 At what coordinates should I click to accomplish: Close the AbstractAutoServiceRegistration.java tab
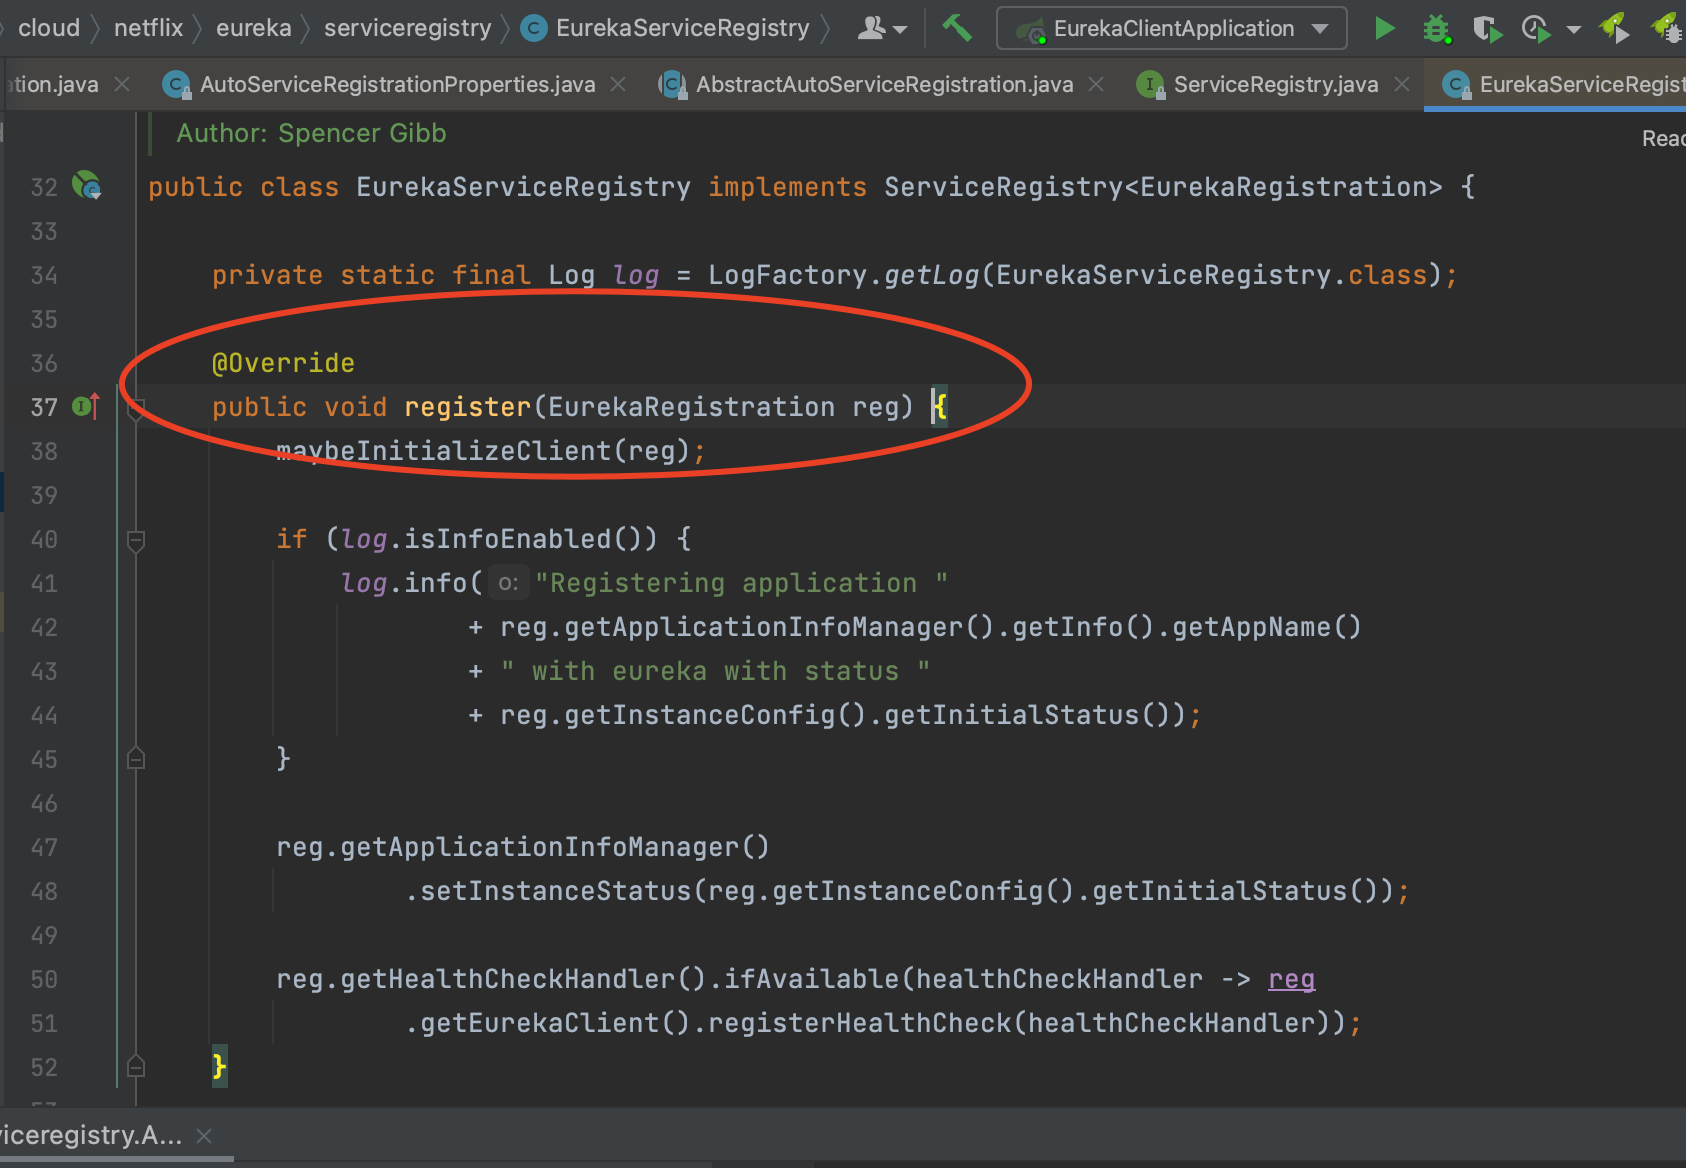point(1096,85)
